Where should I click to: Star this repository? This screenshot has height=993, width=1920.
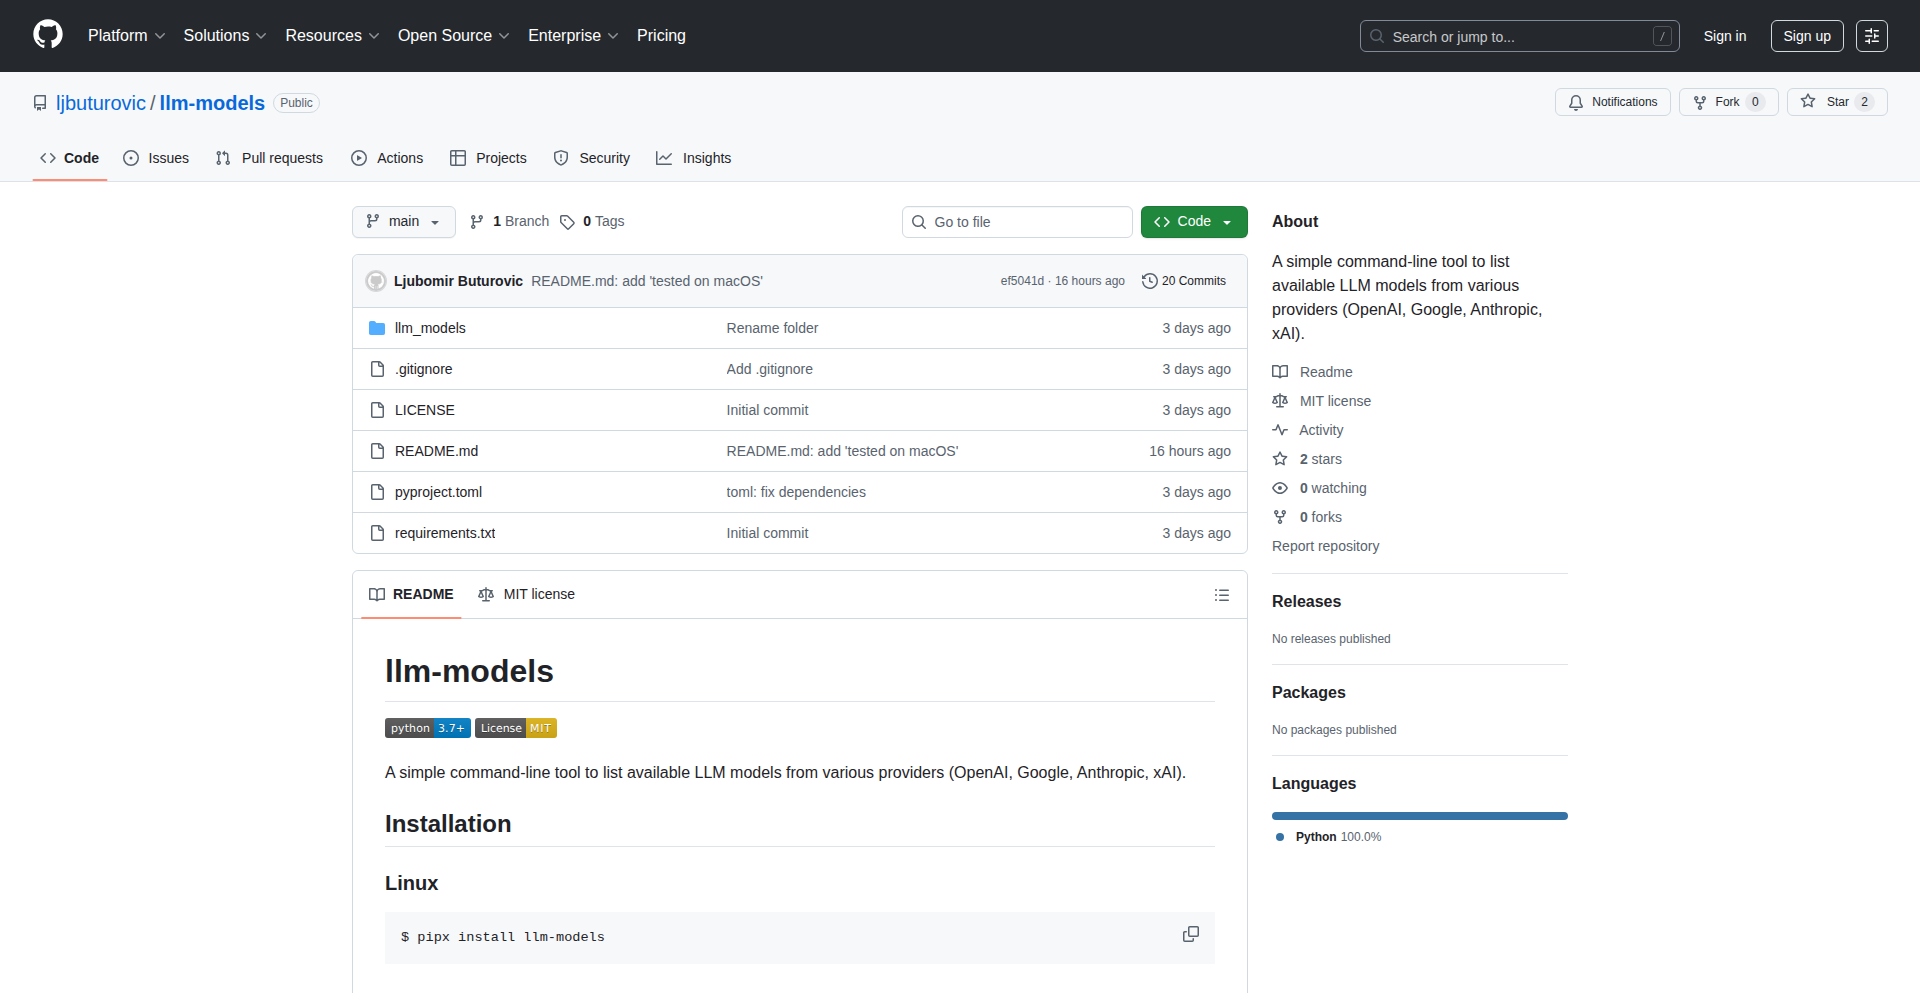1836,102
